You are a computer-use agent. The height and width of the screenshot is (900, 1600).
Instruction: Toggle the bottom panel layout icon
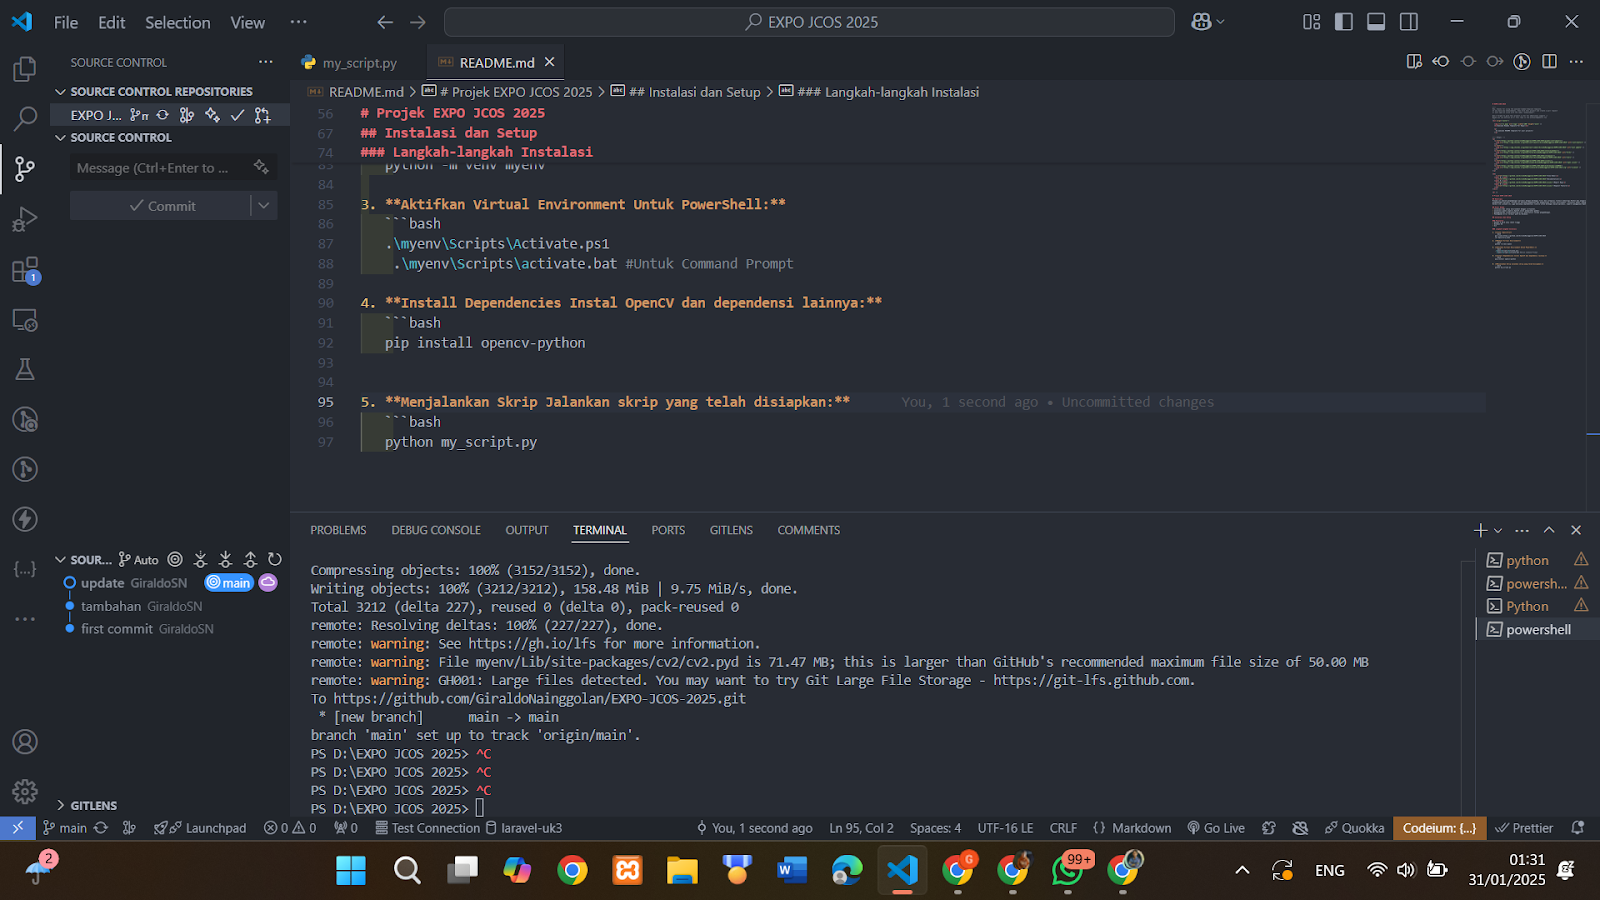coord(1376,22)
